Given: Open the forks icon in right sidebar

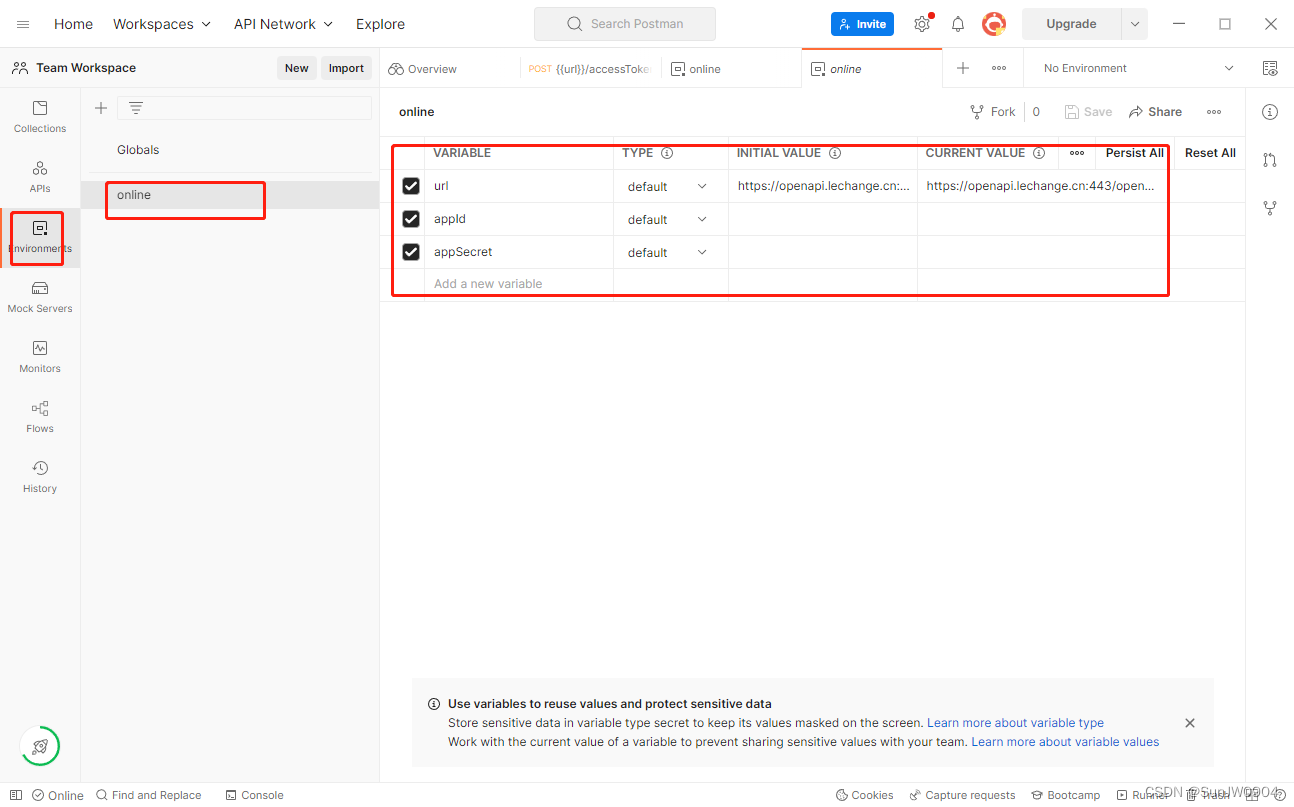Looking at the screenshot, I should [x=1270, y=208].
